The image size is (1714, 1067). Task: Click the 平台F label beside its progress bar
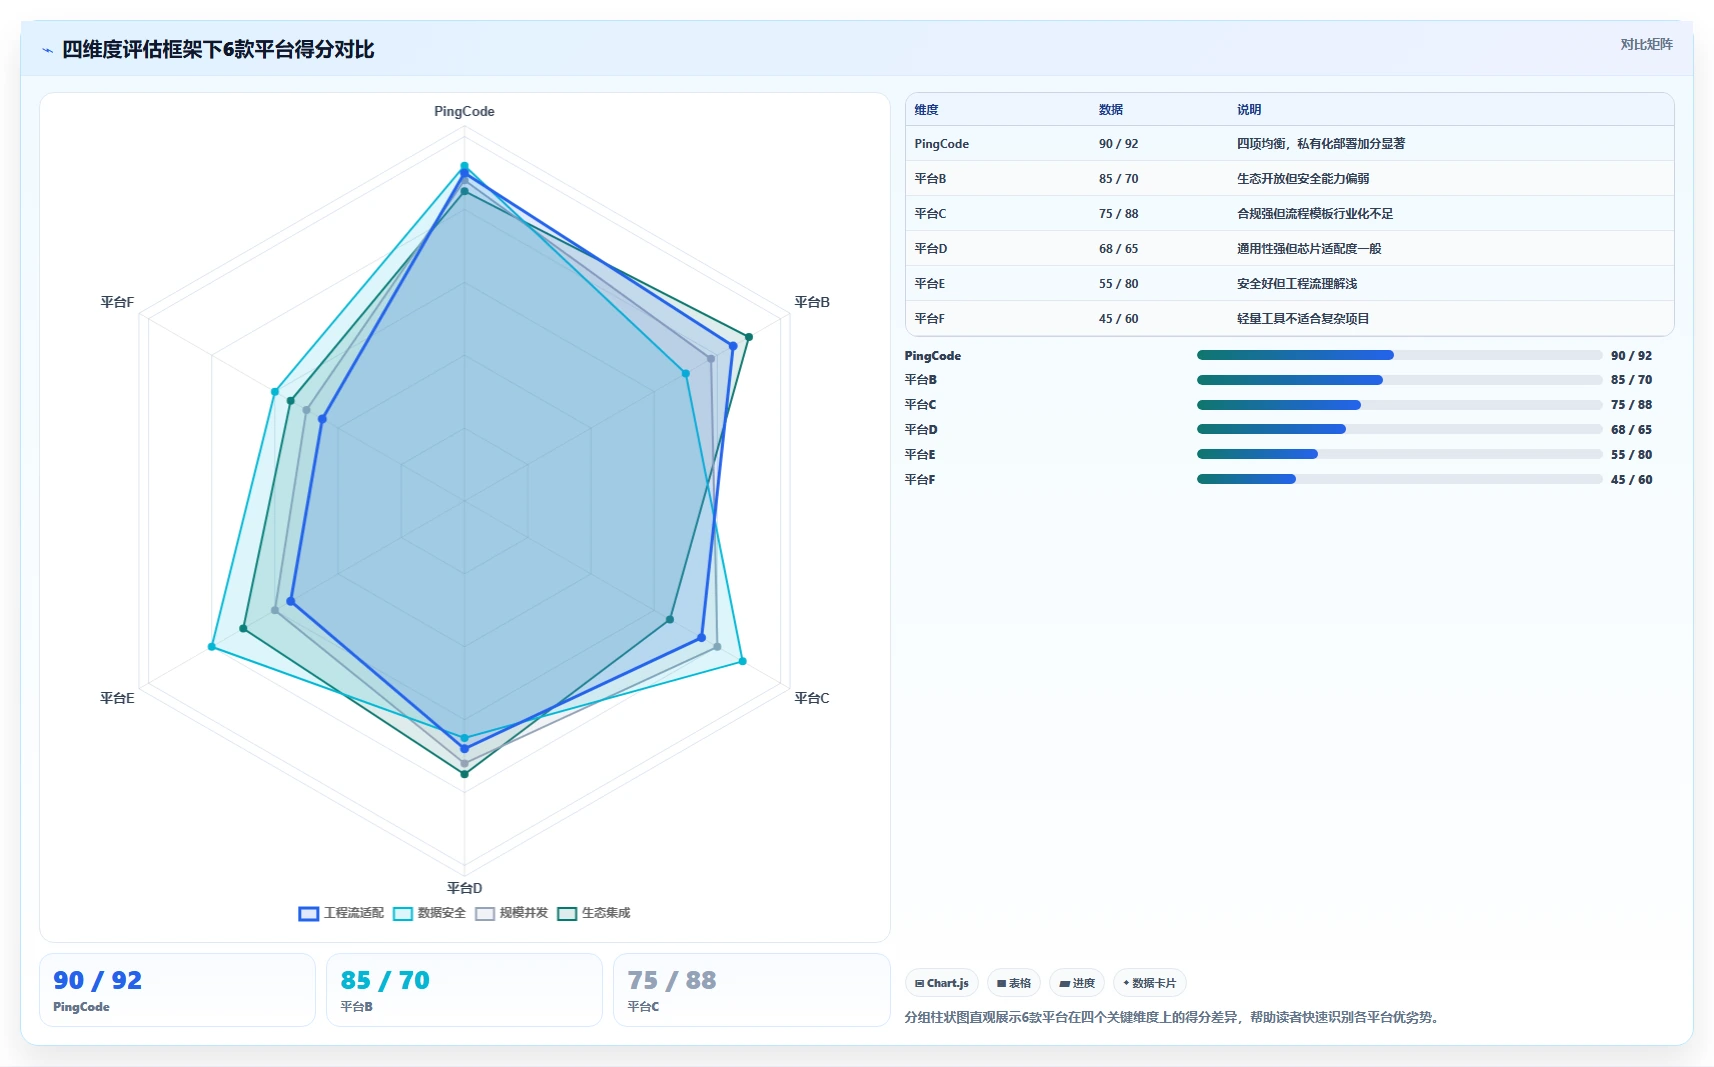tap(920, 480)
